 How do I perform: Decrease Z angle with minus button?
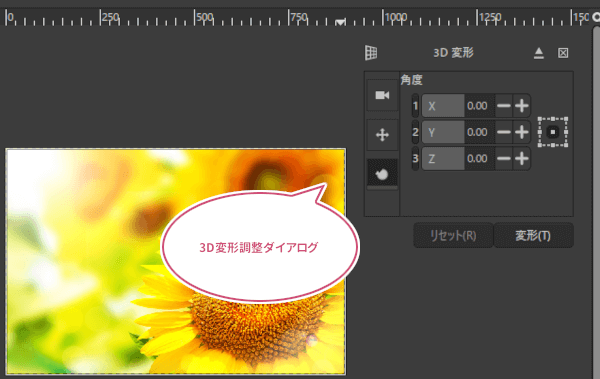(x=504, y=158)
